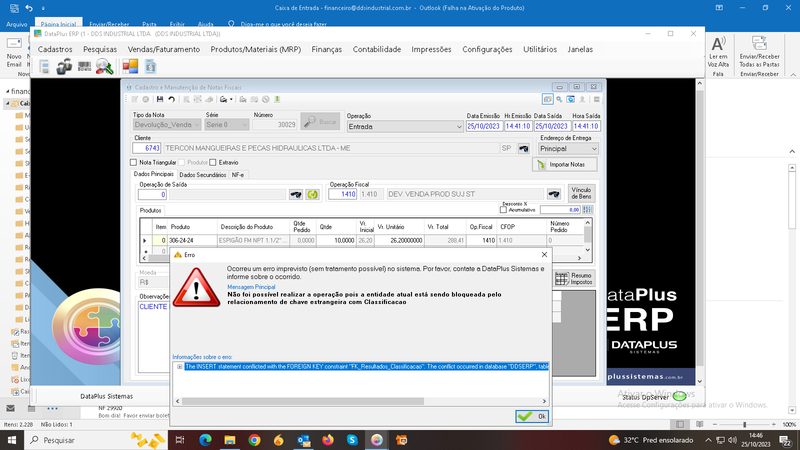Click the Importar Notas button
Image resolution: width=800 pixels, height=450 pixels.
(564, 164)
